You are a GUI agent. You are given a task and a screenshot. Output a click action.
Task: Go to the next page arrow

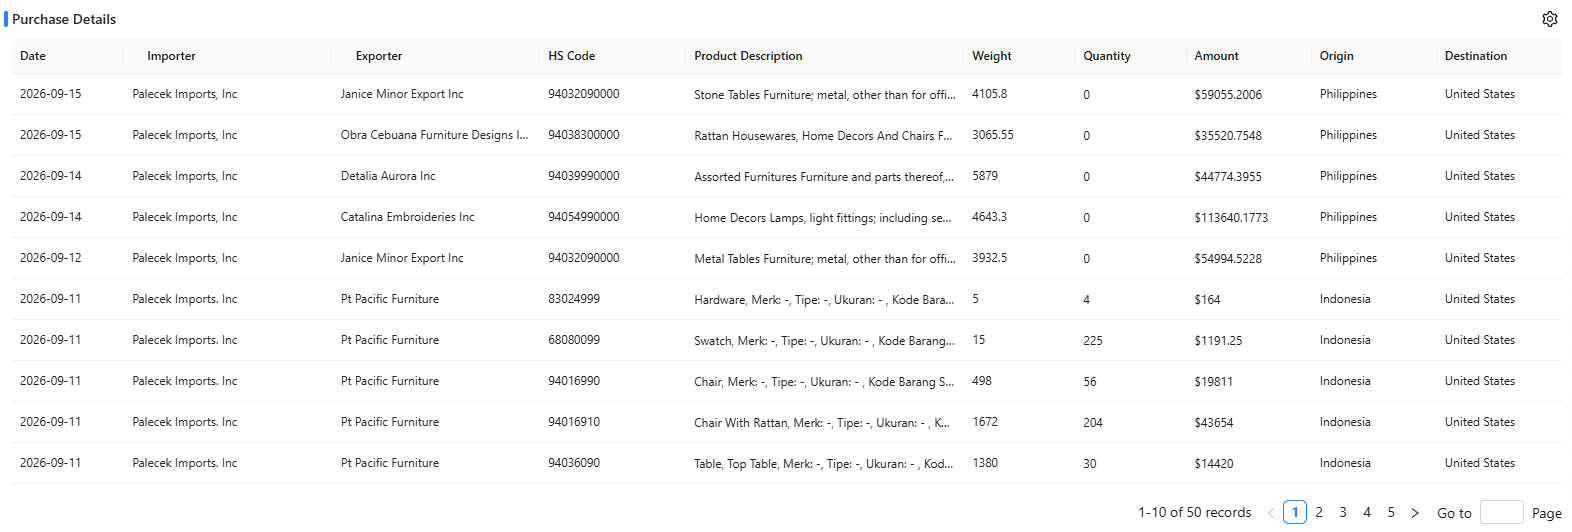point(1415,512)
